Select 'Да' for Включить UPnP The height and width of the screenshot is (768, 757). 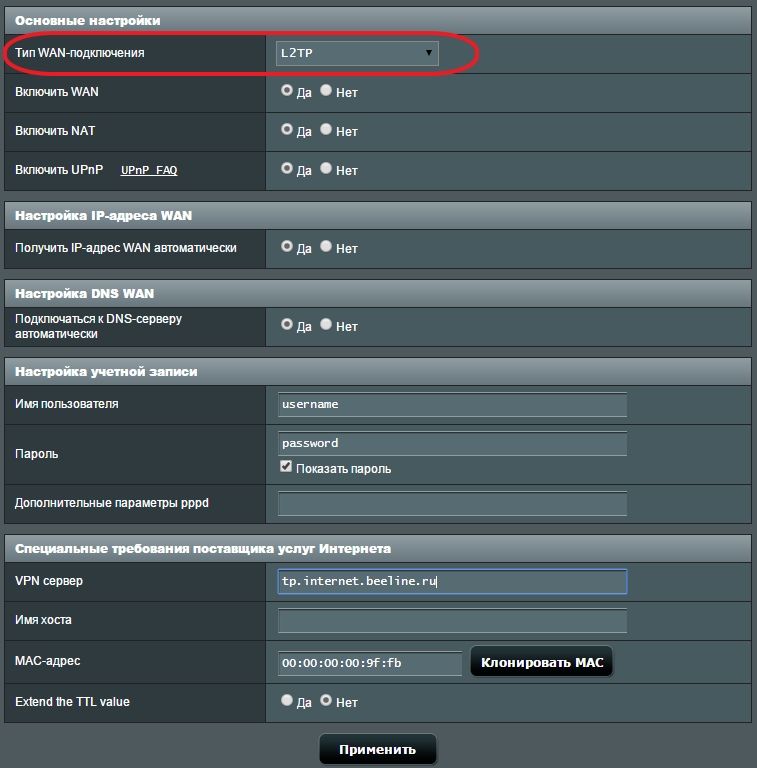(287, 169)
